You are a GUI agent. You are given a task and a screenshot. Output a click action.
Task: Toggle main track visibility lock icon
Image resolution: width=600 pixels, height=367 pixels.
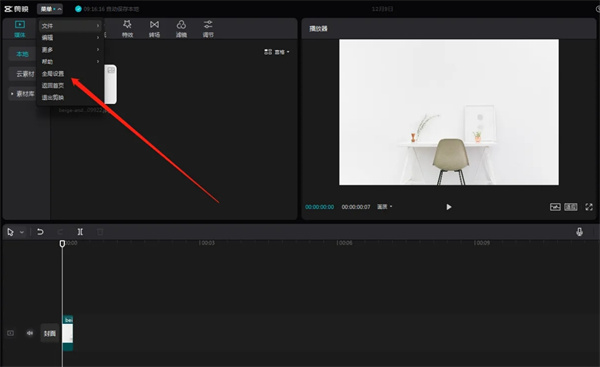point(10,333)
